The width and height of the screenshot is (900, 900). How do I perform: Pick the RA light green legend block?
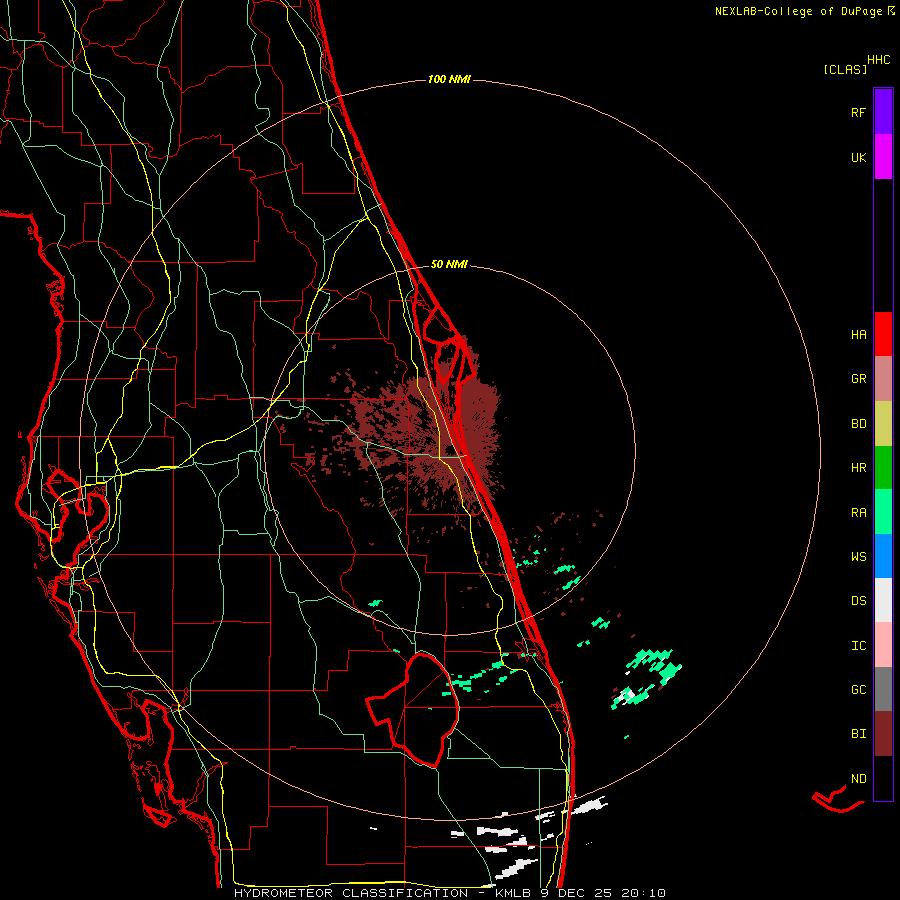883,512
